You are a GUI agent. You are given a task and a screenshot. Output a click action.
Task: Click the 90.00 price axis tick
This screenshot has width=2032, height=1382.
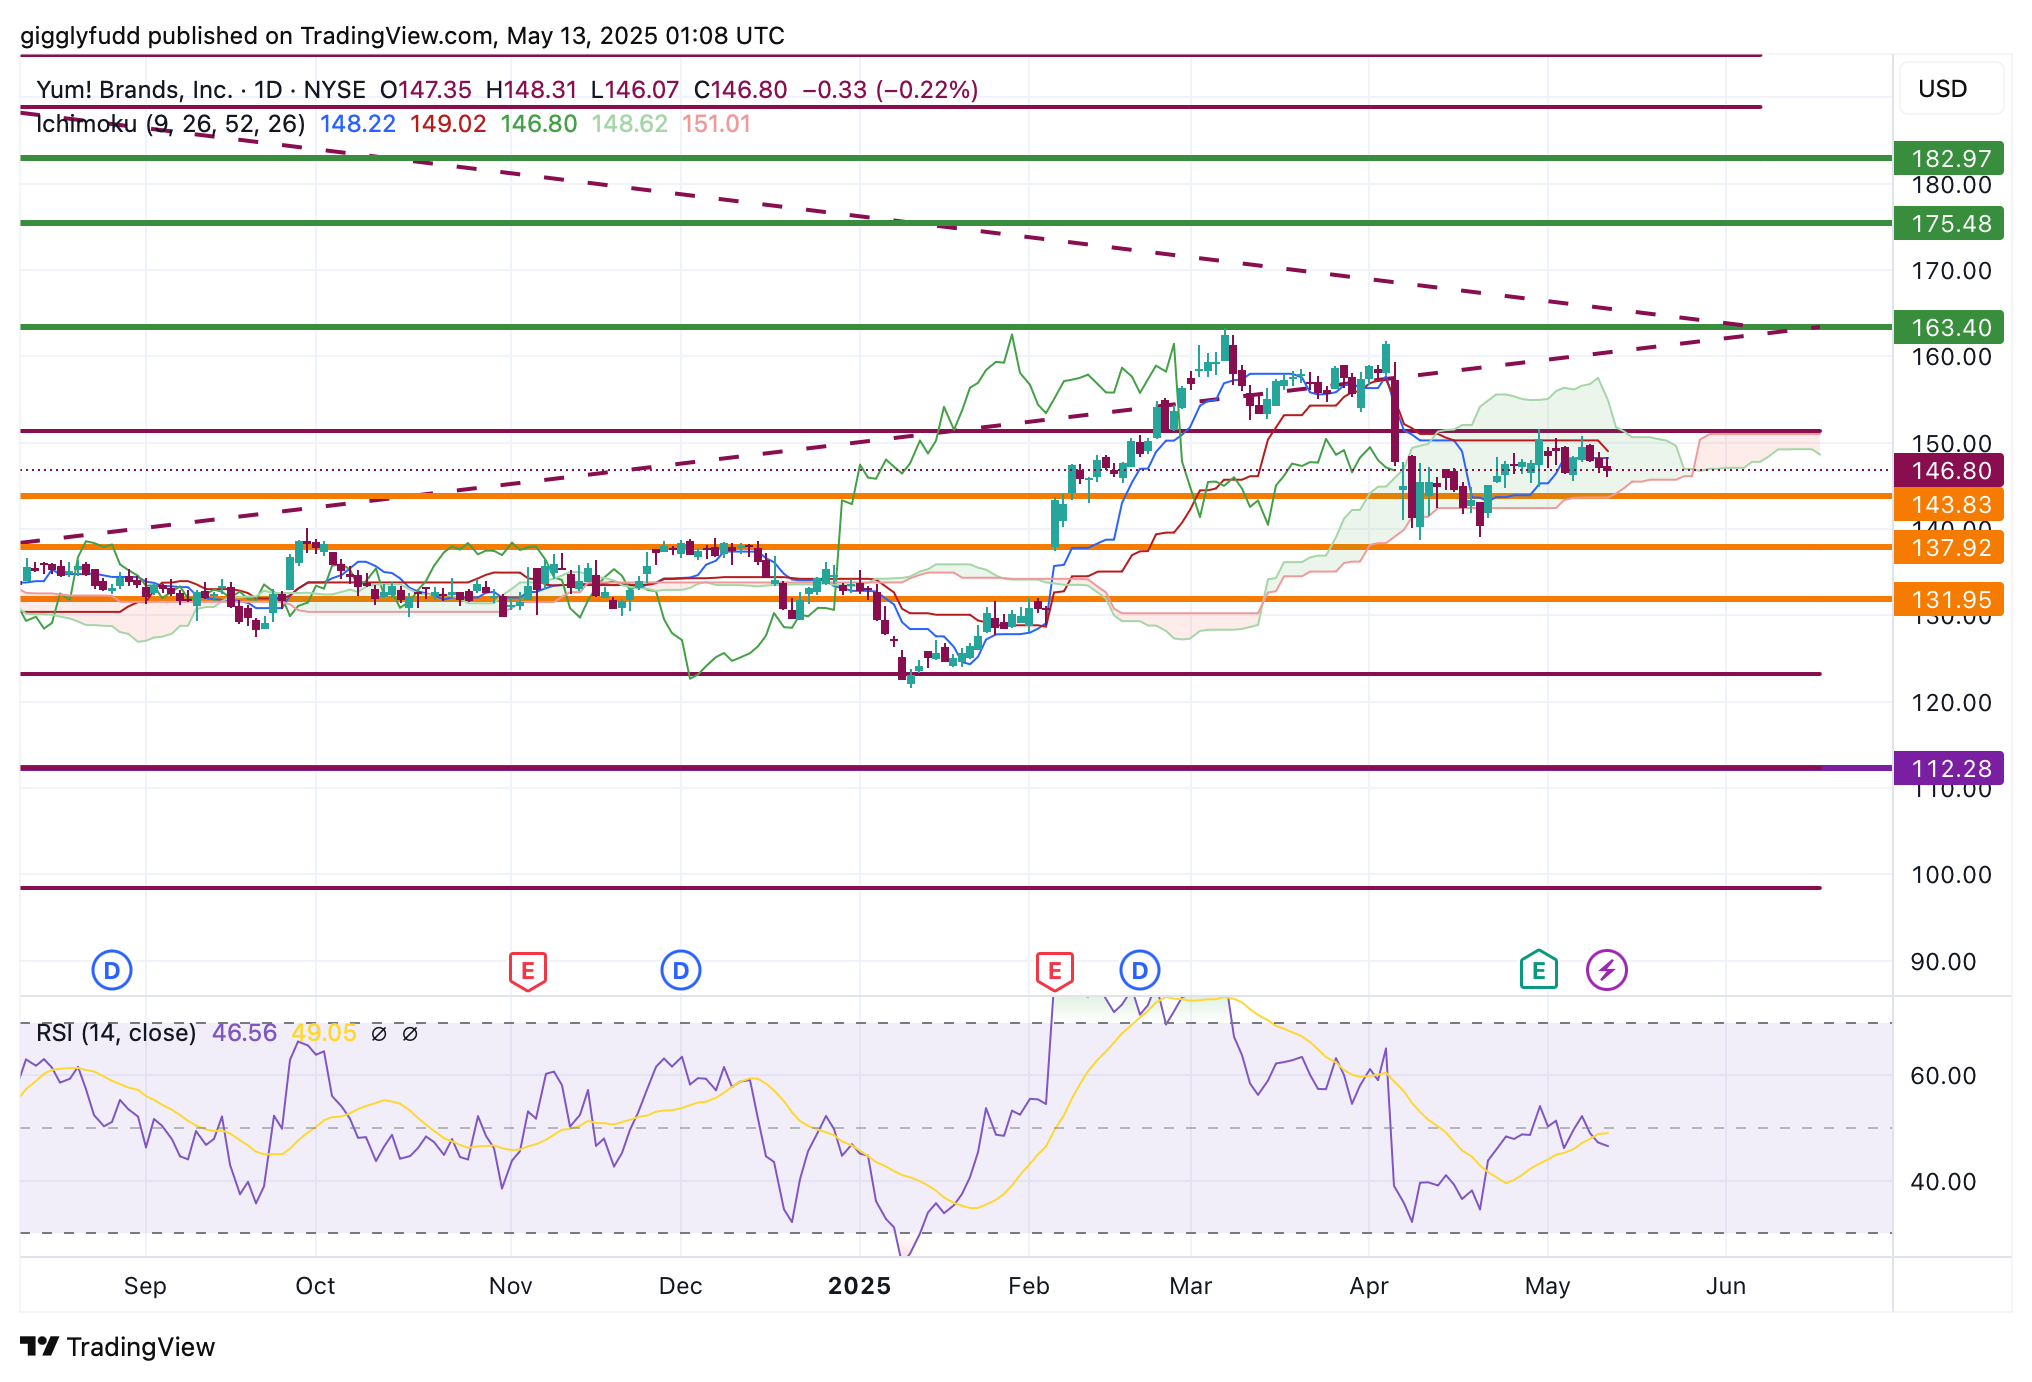1943,962
